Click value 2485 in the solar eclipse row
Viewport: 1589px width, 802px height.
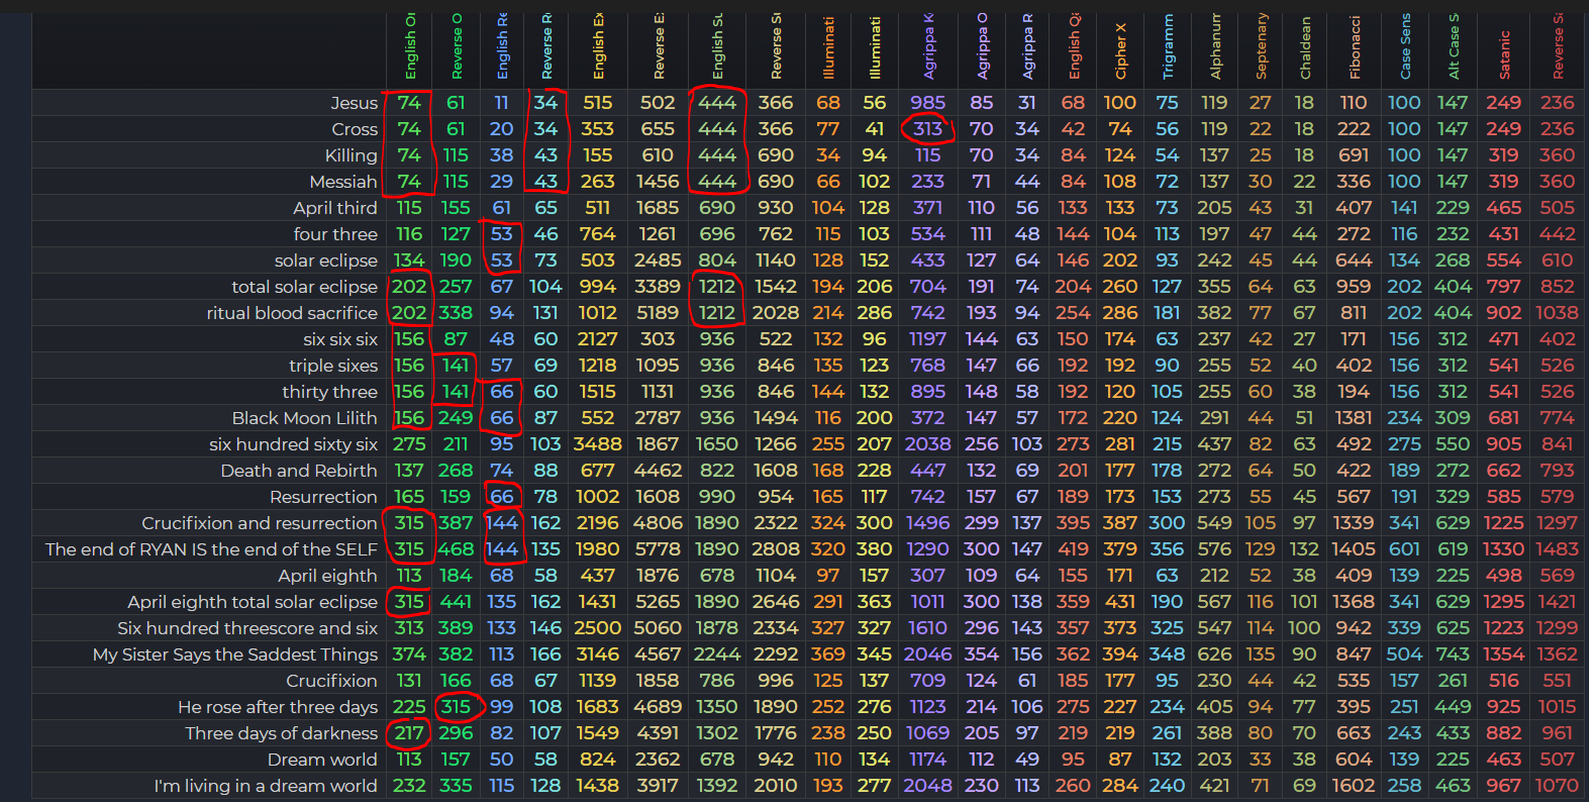(x=658, y=261)
